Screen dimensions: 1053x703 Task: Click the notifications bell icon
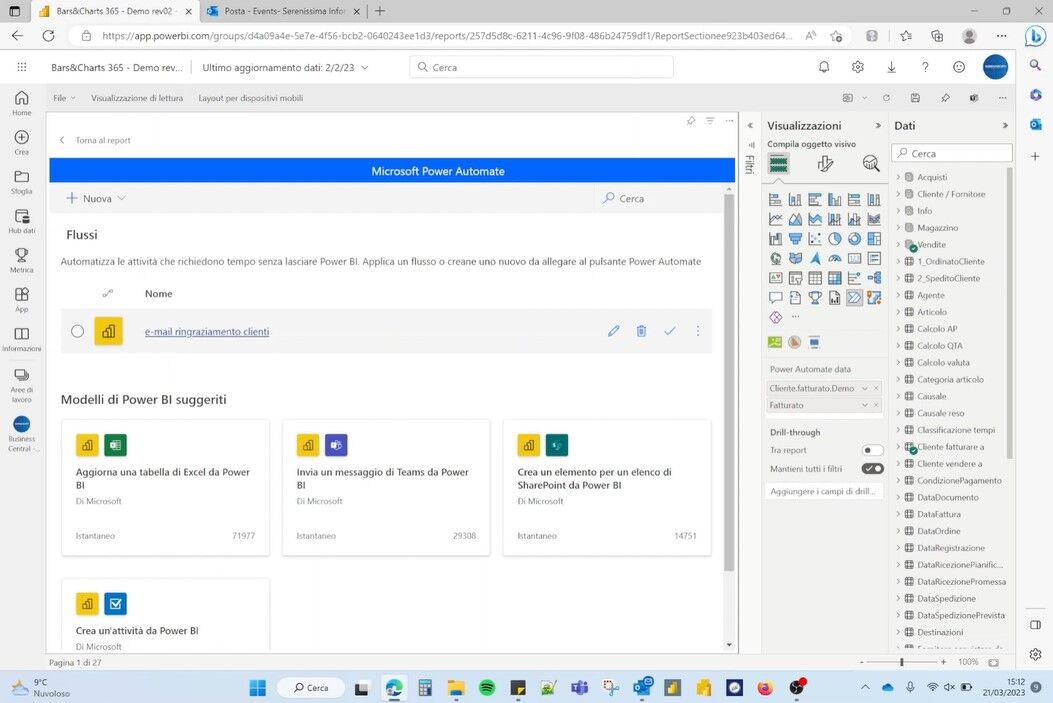(824, 67)
